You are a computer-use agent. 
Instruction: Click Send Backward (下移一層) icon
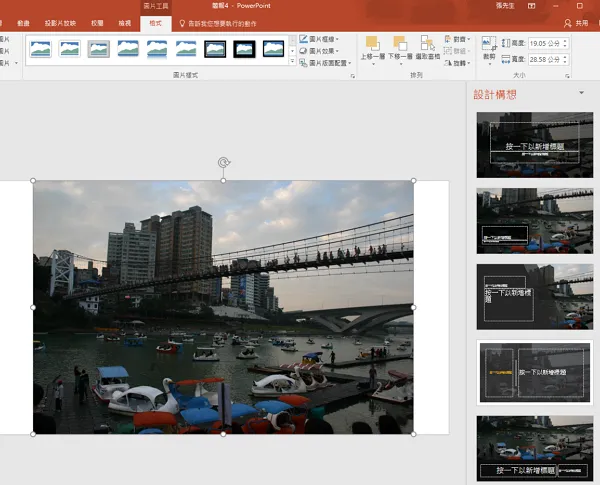(x=400, y=44)
